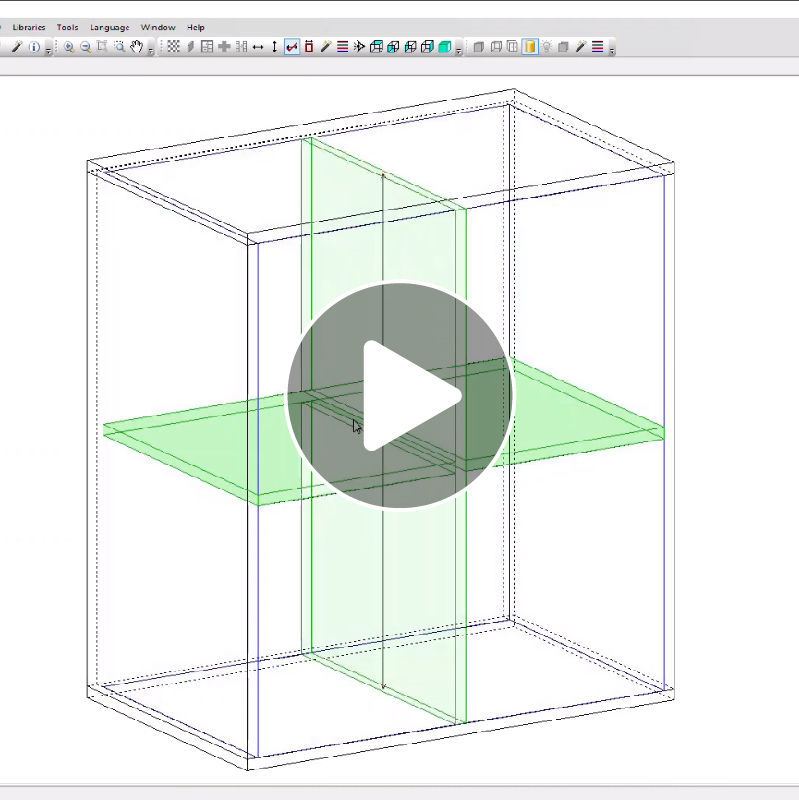Toggle the highlighted orange door display button
This screenshot has height=800, width=799.
coord(530,47)
